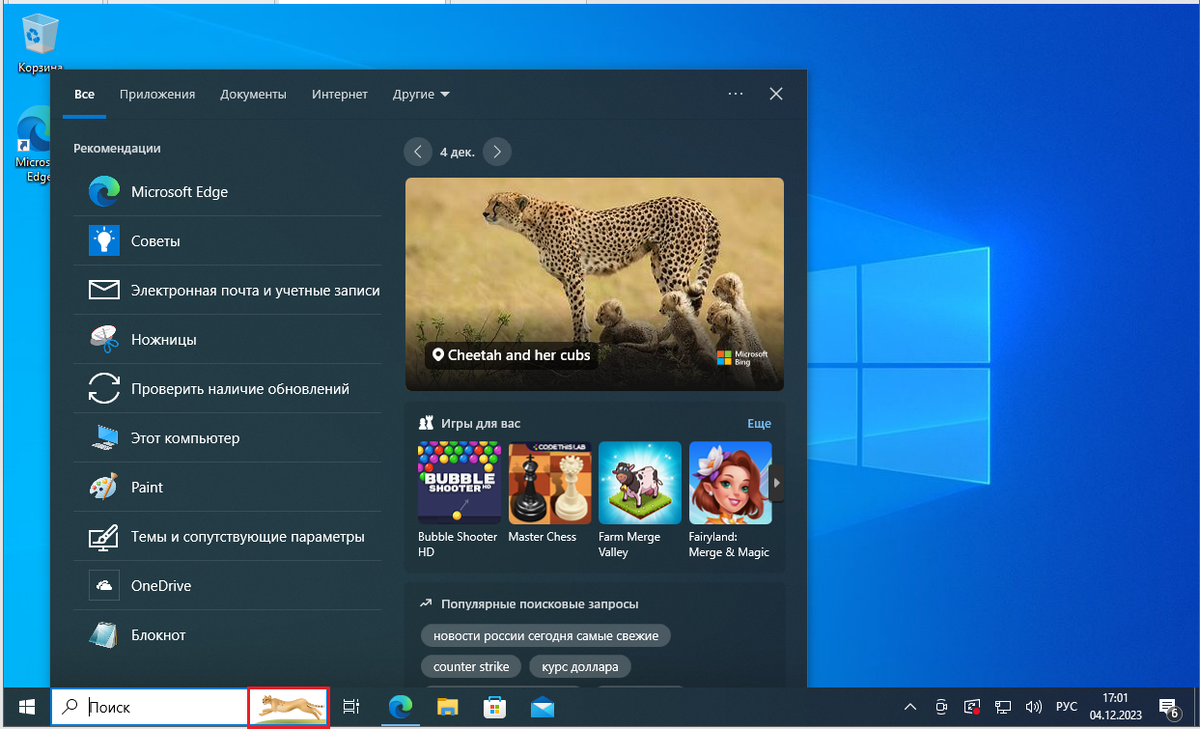This screenshot has height=729, width=1200.
Task: Open the Bubble Shooter HD game
Action: pyautogui.click(x=459, y=500)
